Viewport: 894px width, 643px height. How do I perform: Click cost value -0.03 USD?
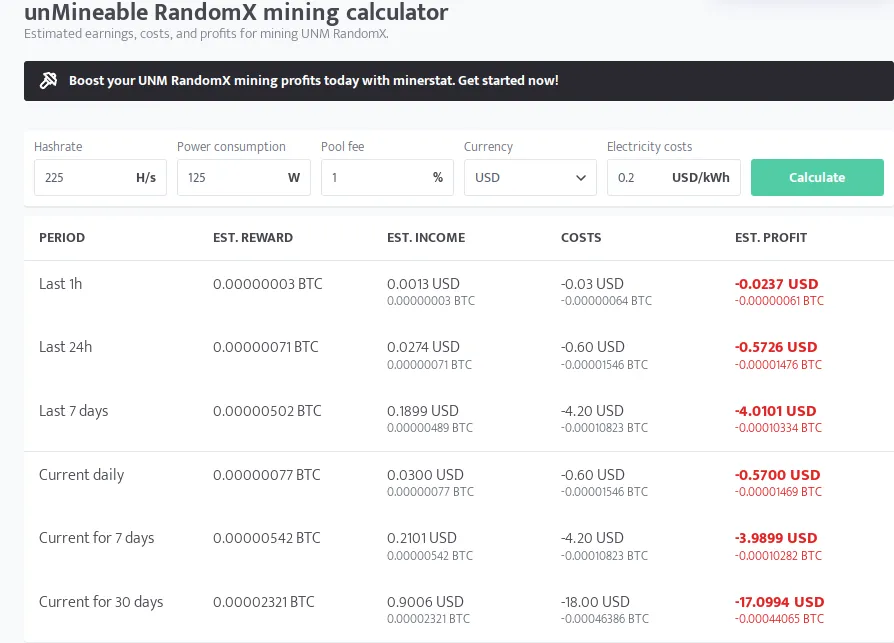(592, 284)
